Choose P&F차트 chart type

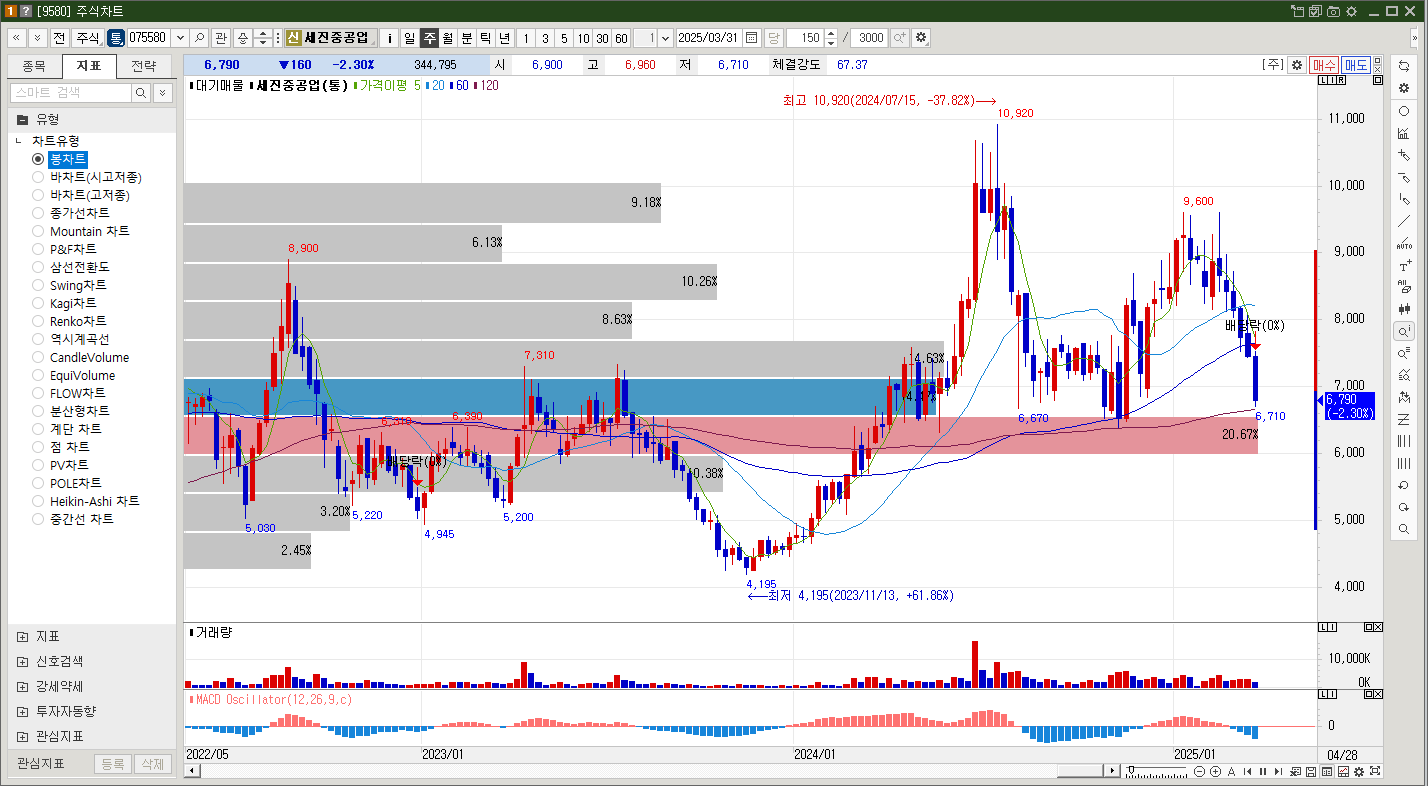pyautogui.click(x=38, y=249)
